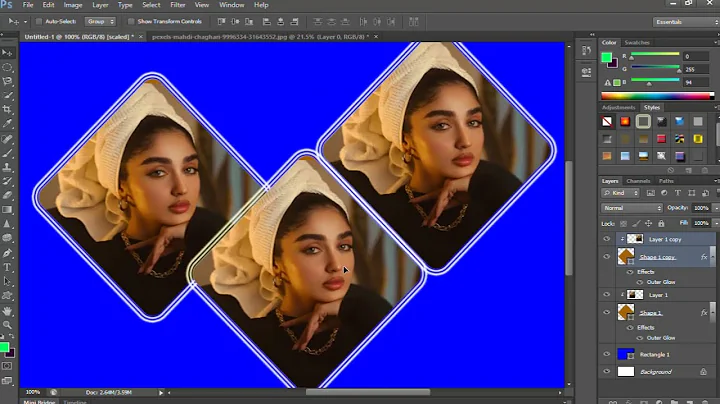Toggle Effects visibility under Shape 1 copy
720x404 pixels.
tap(630, 272)
